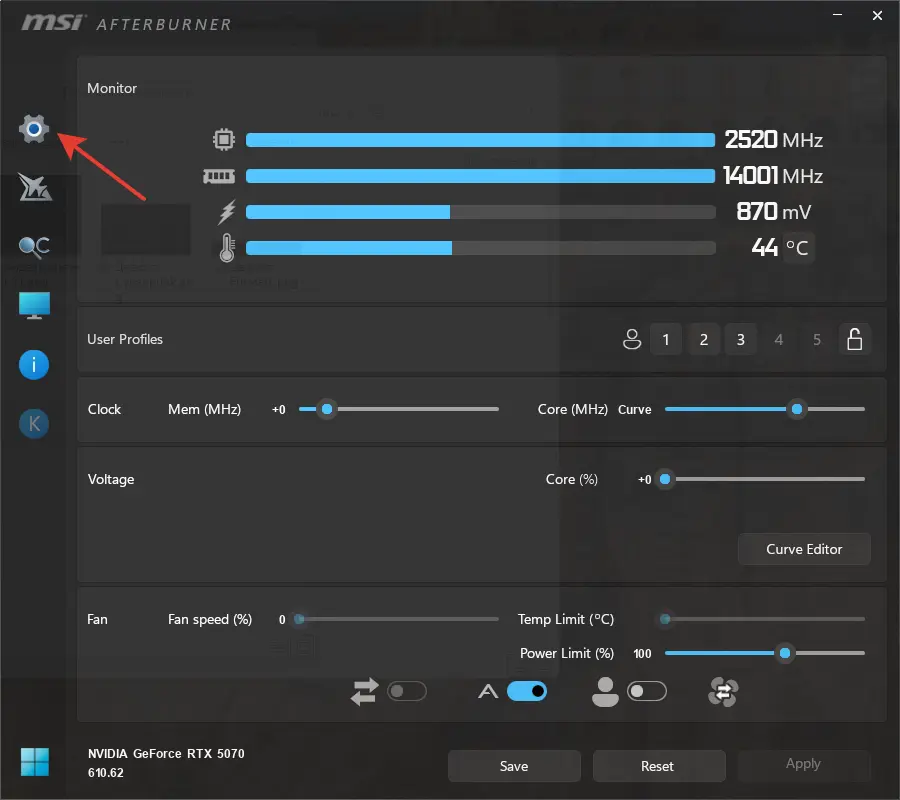Click the temperature thermometer icon
The height and width of the screenshot is (800, 900).
click(x=227, y=248)
